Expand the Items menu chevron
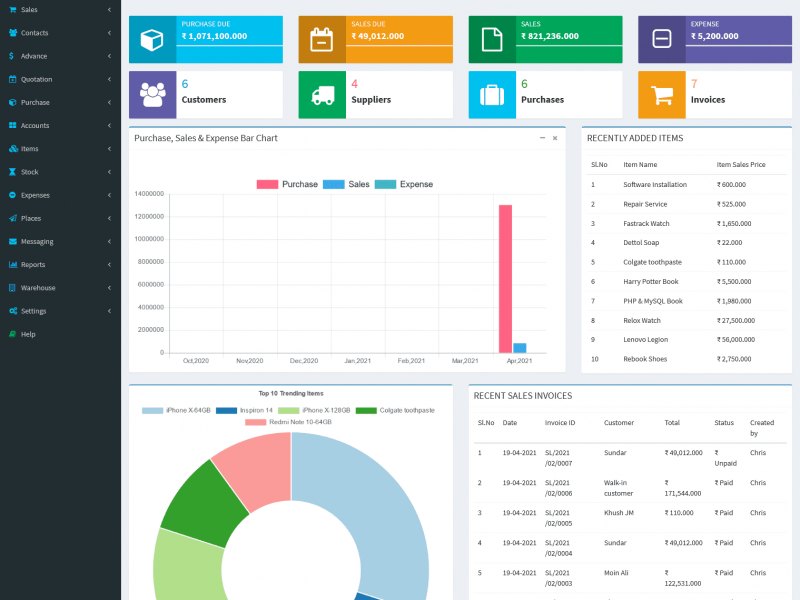800x600 pixels. (x=109, y=149)
